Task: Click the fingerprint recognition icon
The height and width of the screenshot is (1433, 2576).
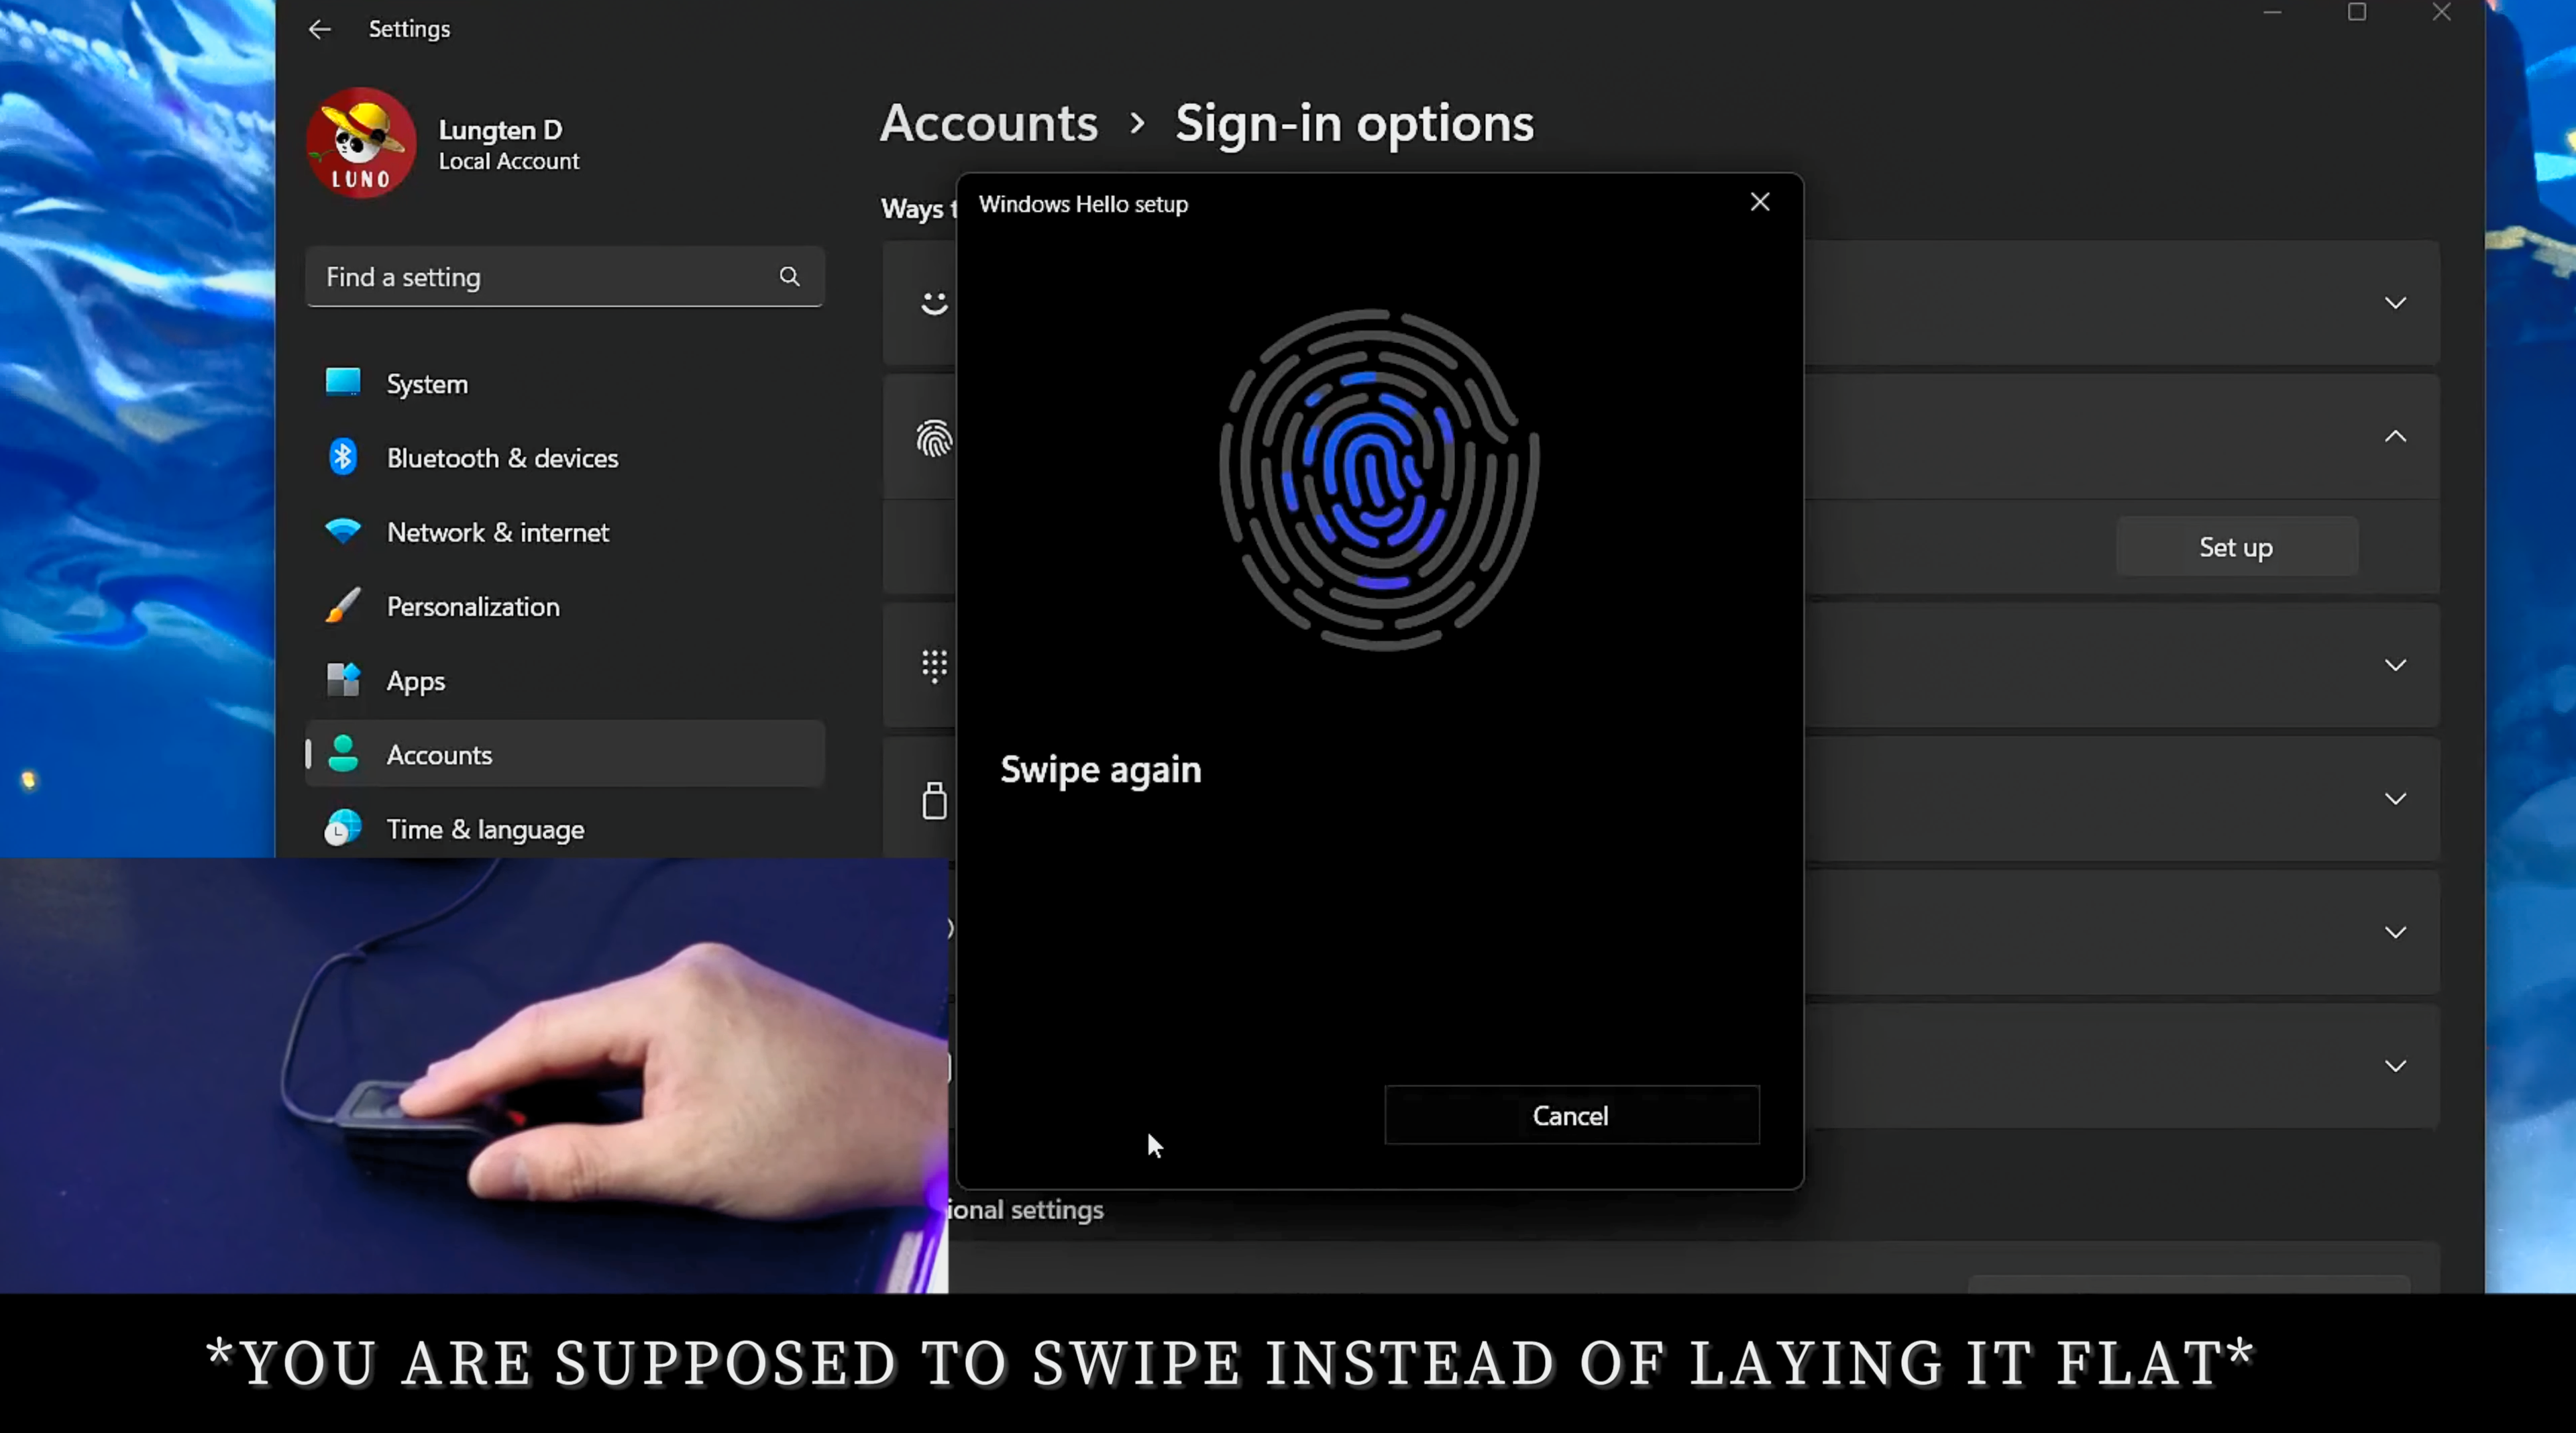Action: click(934, 438)
